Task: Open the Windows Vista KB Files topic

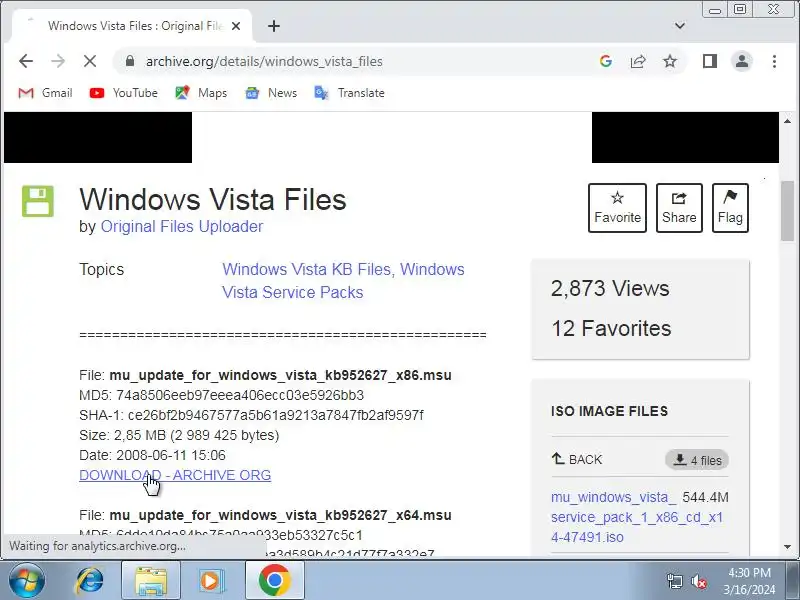Action: click(308, 269)
